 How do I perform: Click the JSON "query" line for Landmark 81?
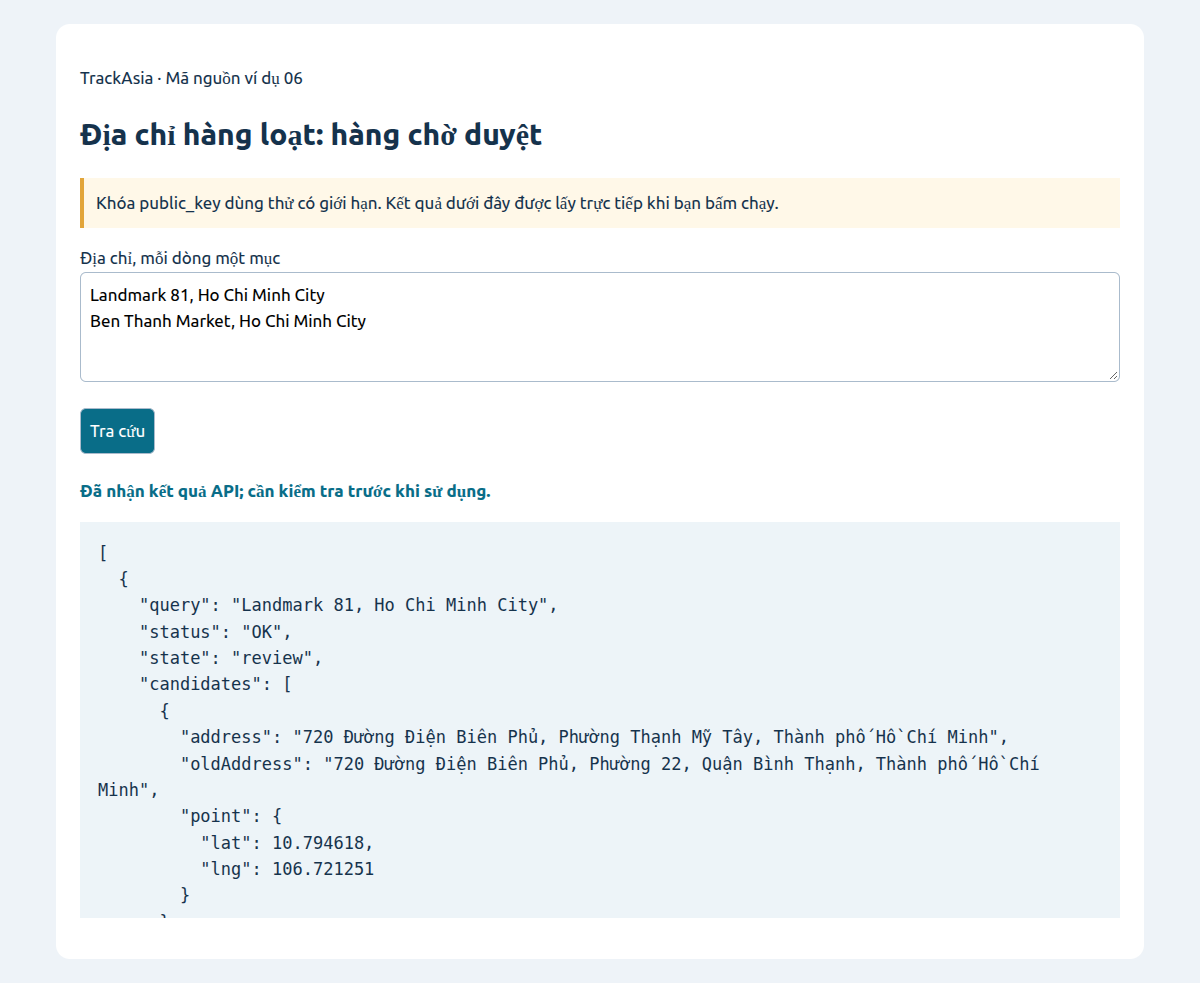coord(348,605)
